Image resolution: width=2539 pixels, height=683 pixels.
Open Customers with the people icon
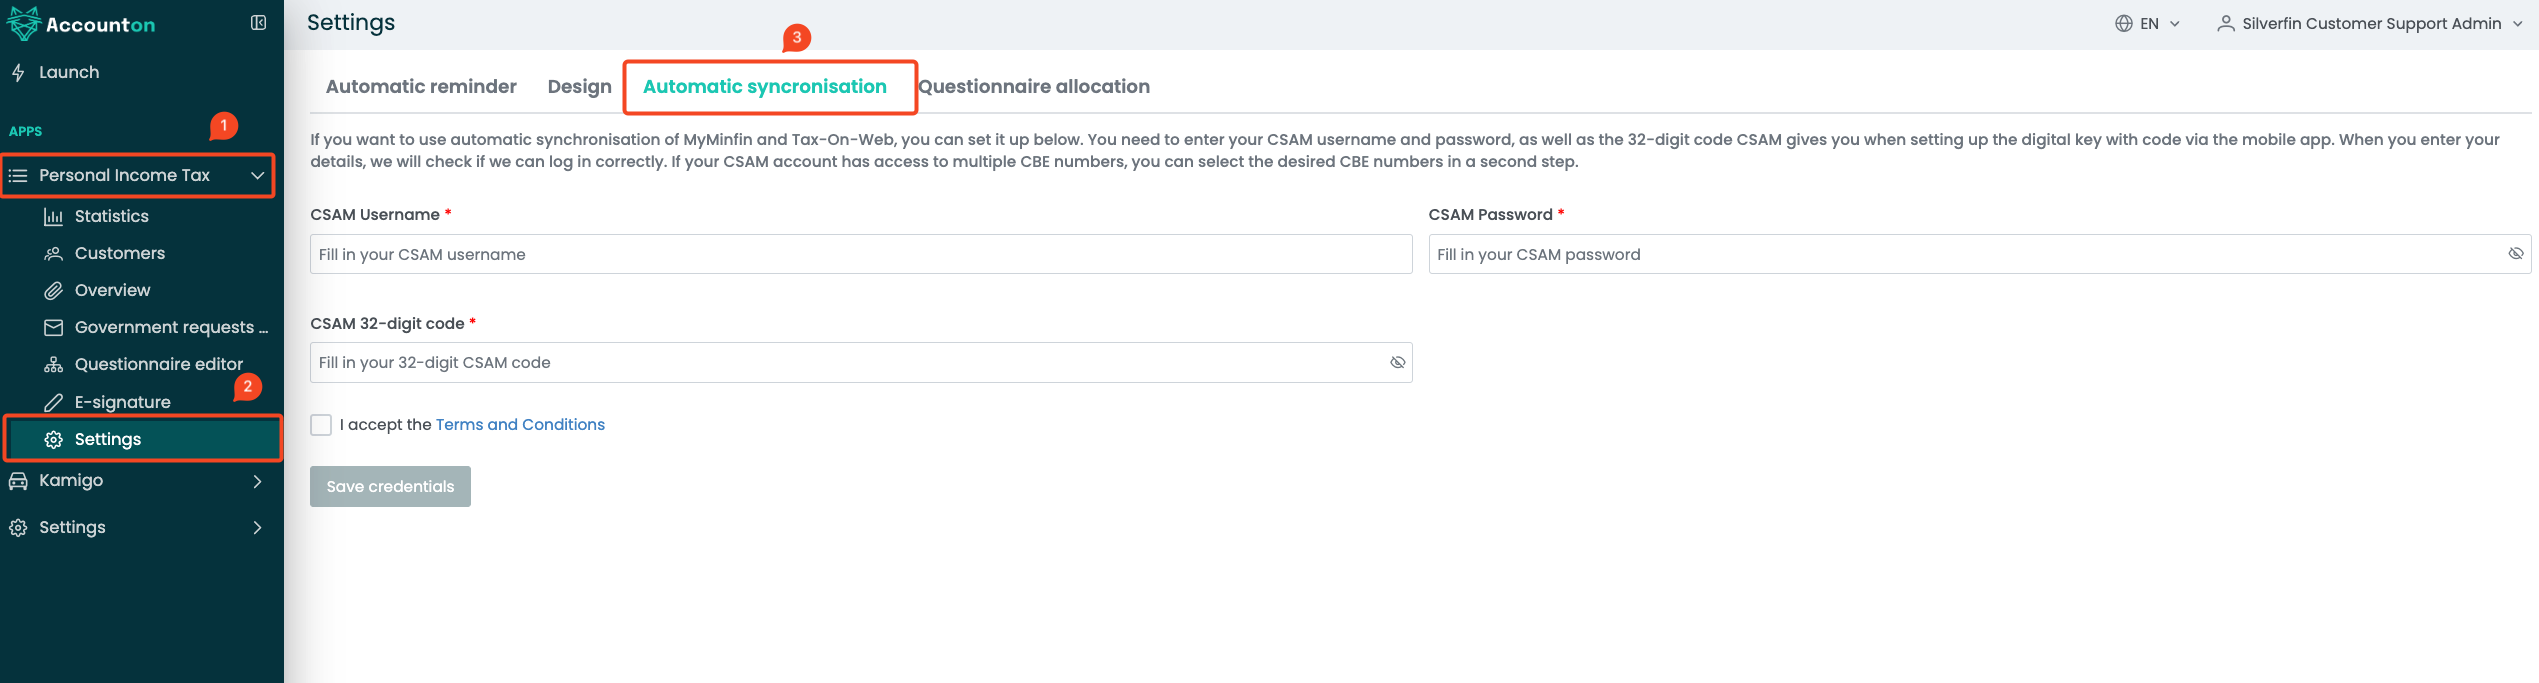tap(54, 253)
